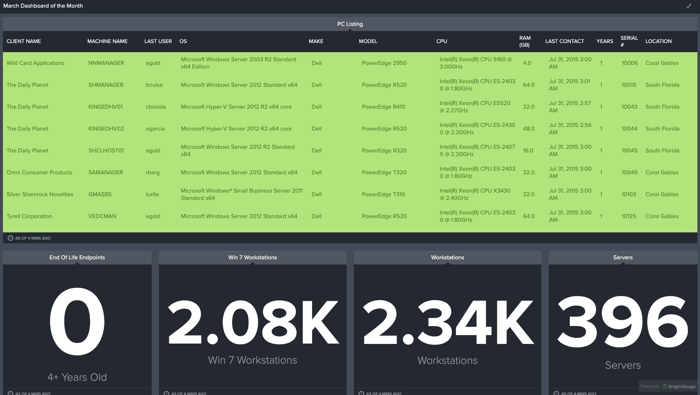The height and width of the screenshot is (395, 700).
Task: Click Windows Server 2003 R2 Standard OS cell
Action: 238,63
